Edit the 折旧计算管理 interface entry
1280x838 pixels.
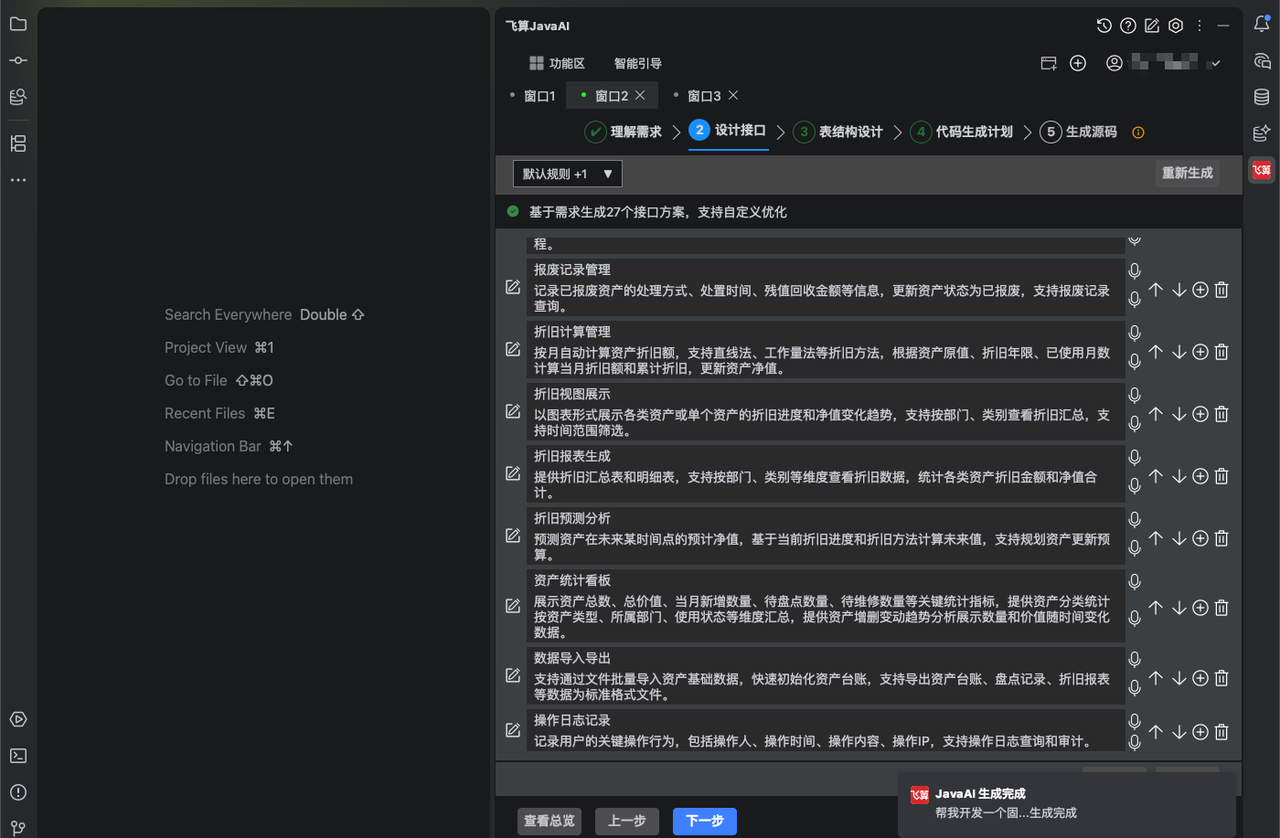pos(513,349)
